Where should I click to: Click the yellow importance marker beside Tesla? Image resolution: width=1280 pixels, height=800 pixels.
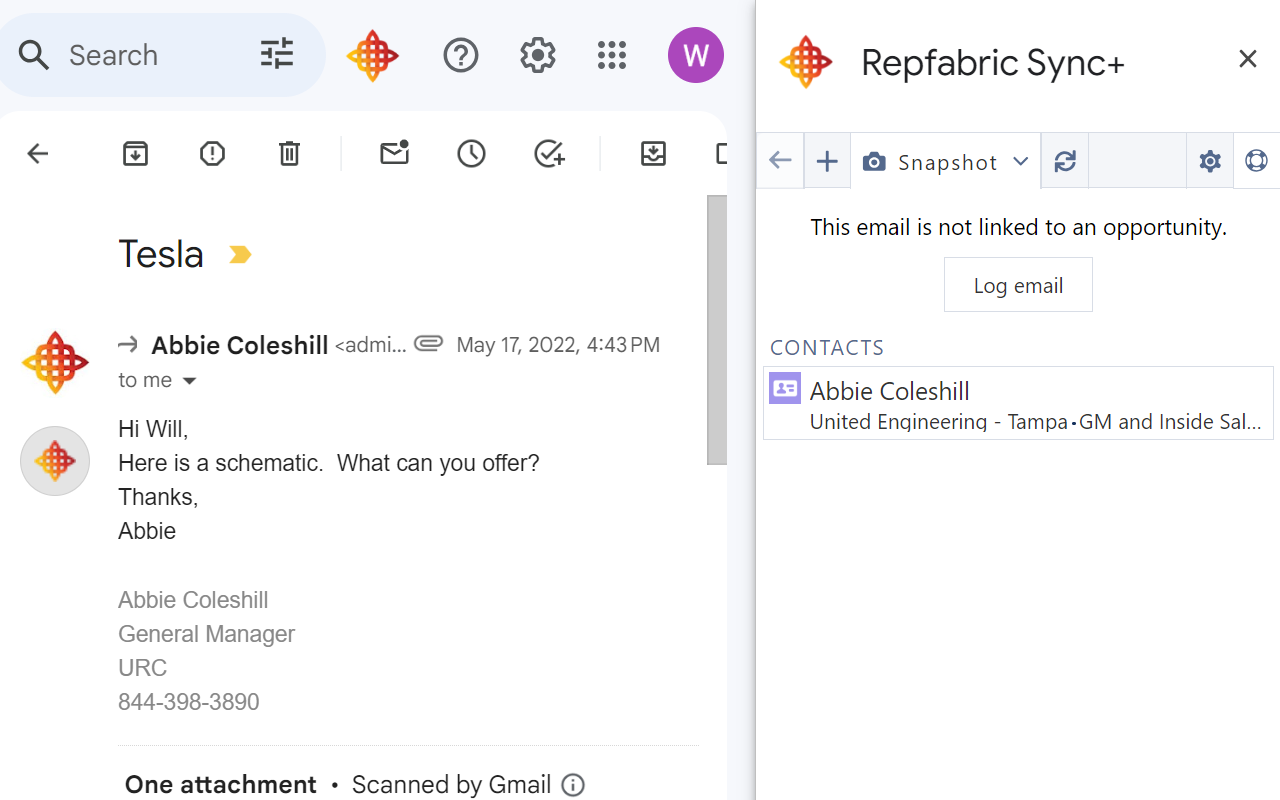240,255
